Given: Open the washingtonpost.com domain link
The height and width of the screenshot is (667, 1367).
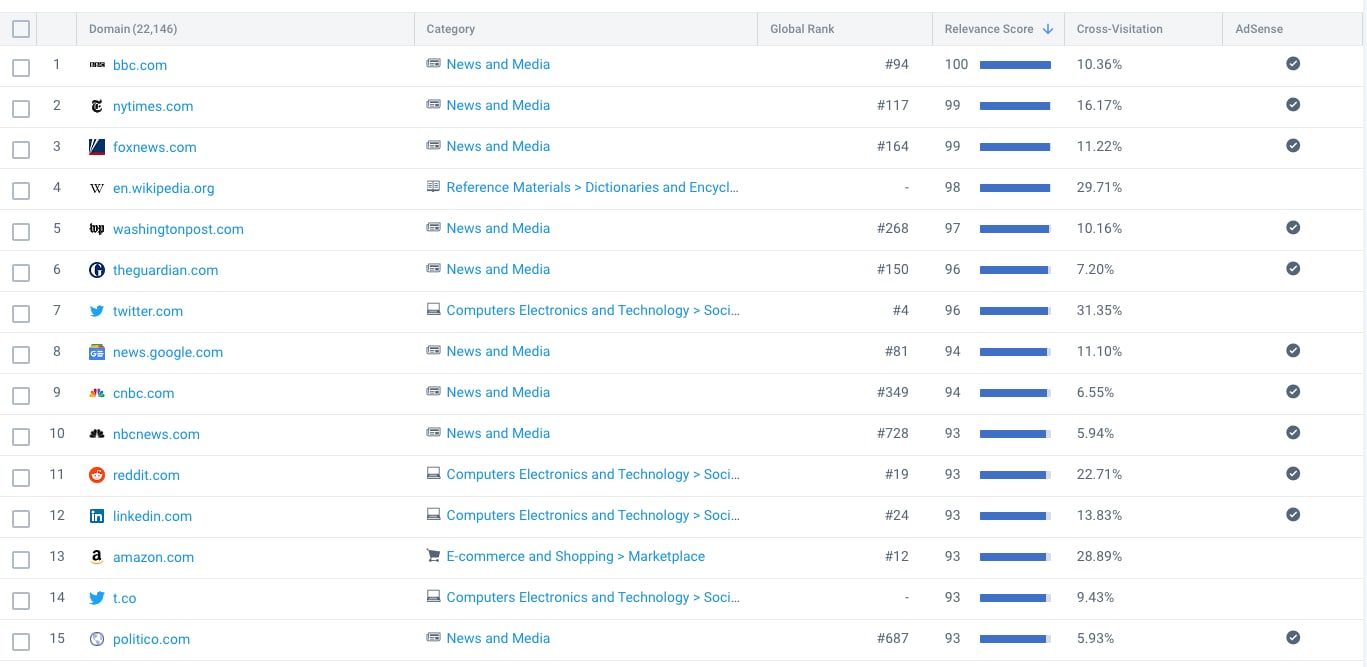Looking at the screenshot, I should [178, 229].
